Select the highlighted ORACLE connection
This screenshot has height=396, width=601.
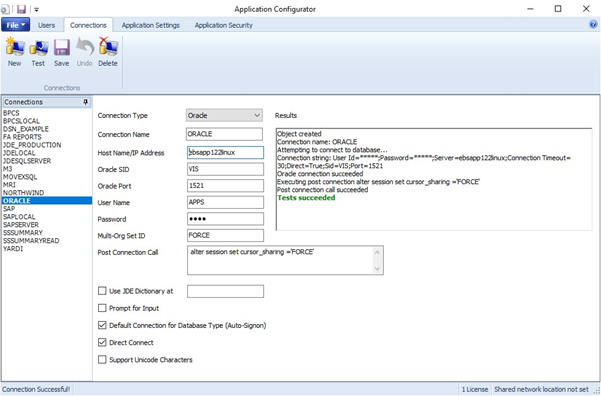pyautogui.click(x=47, y=201)
